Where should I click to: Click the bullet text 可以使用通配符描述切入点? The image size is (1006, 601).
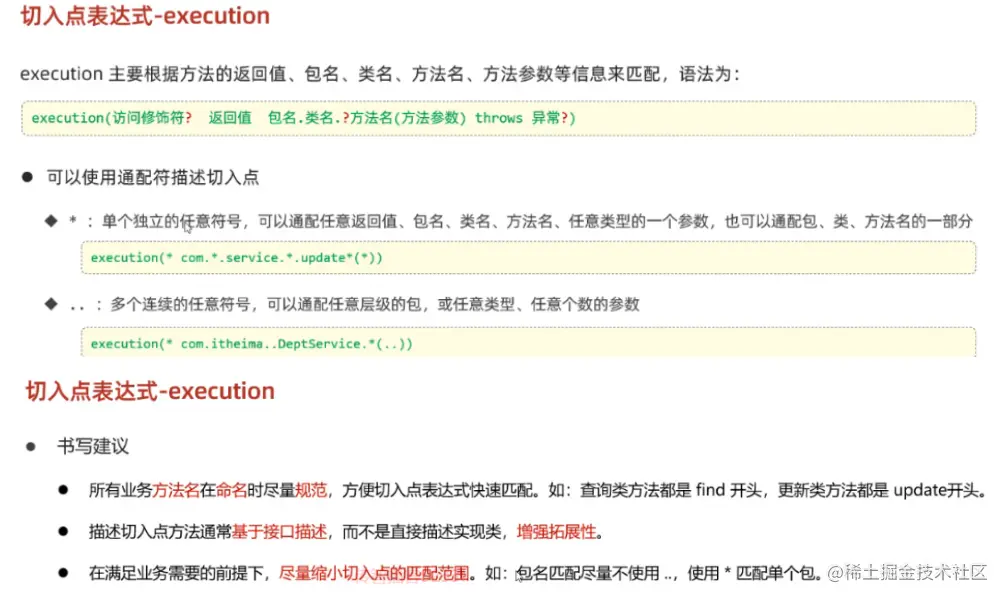tap(153, 178)
